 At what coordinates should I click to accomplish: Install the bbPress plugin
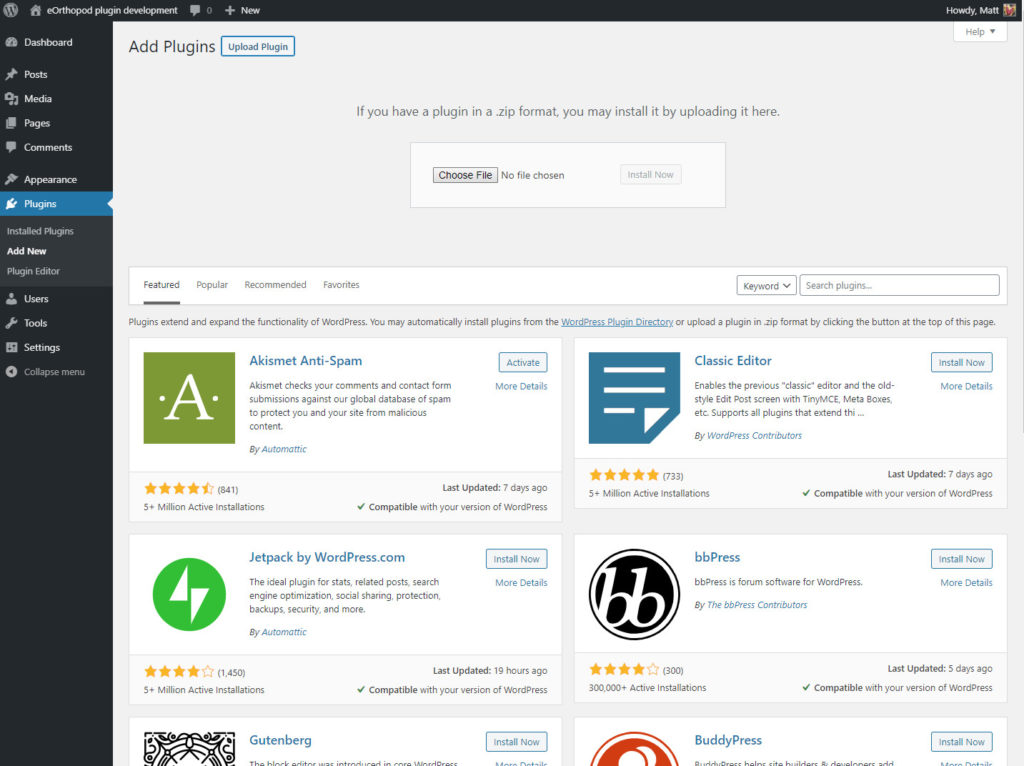tap(961, 559)
